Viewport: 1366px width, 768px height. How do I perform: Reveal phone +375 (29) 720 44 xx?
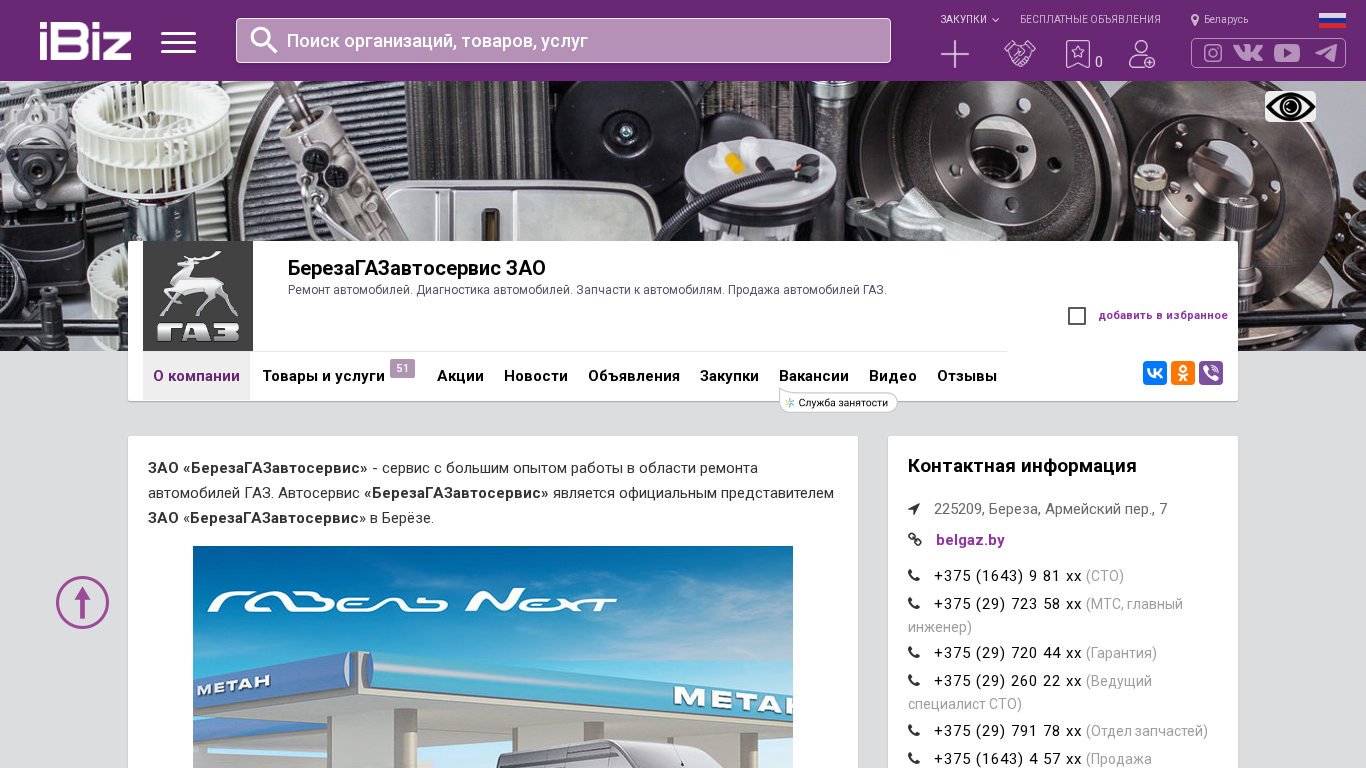[x=1008, y=653]
